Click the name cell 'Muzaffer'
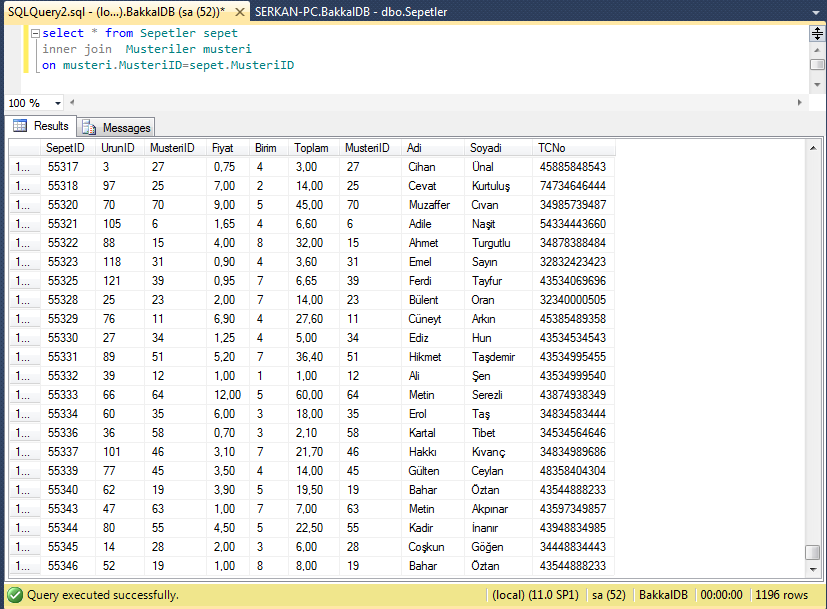 433,205
